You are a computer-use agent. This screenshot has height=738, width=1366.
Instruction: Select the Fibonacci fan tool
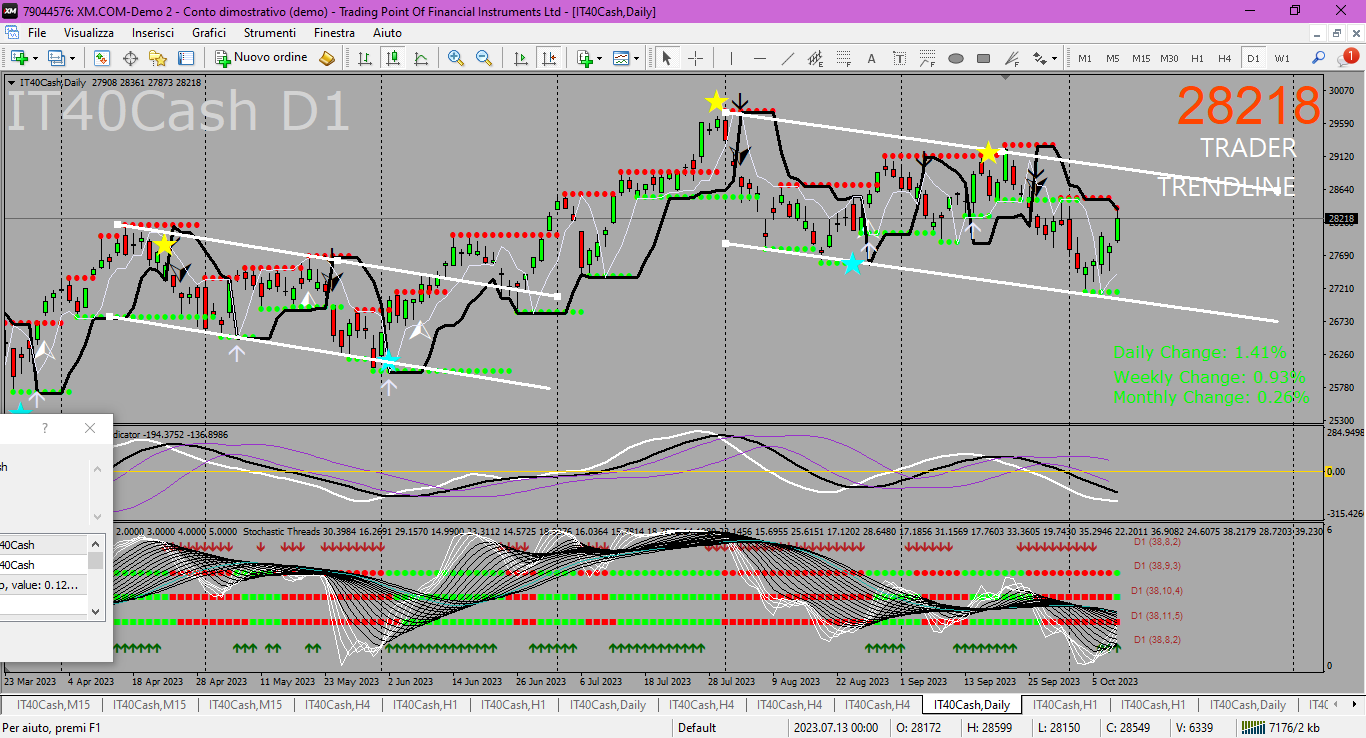point(1012,58)
